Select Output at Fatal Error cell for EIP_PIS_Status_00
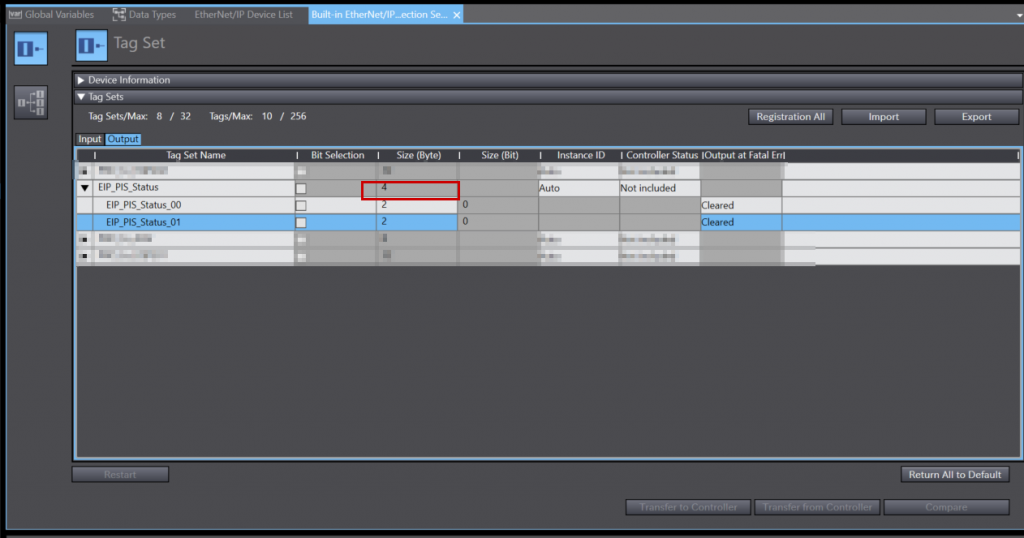1024x538 pixels. pos(740,205)
